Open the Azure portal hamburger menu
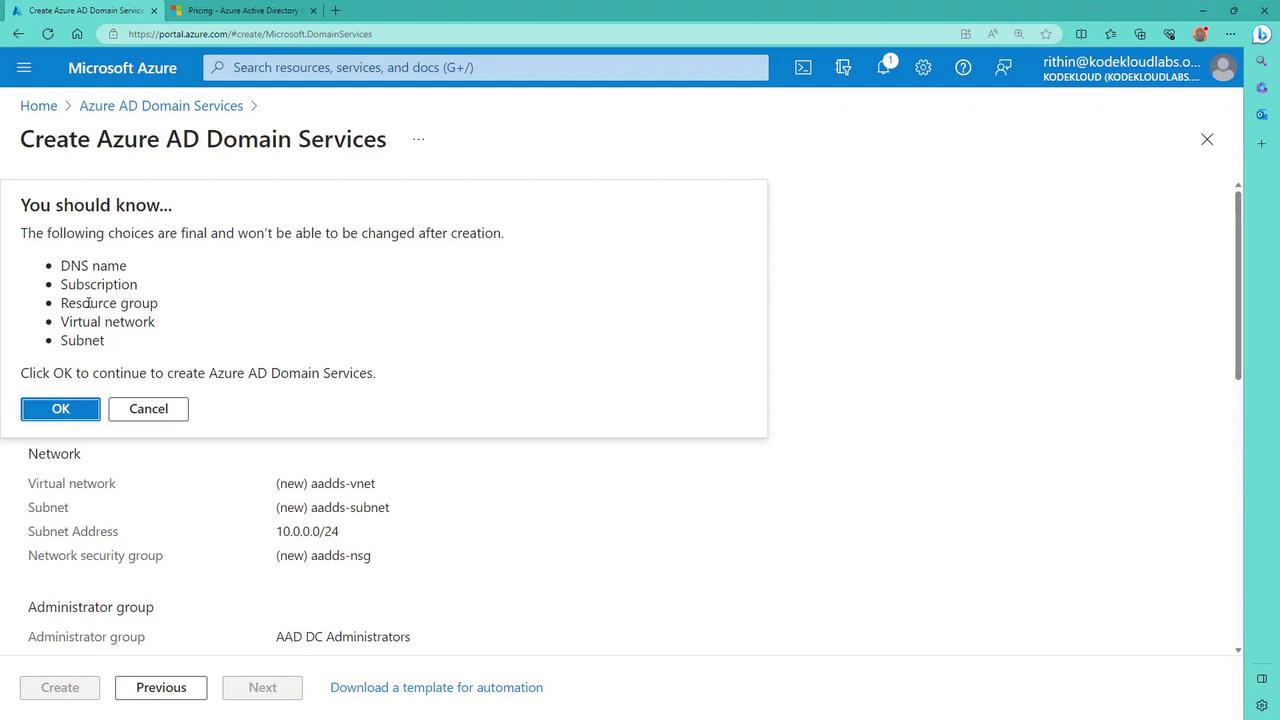This screenshot has height=720, width=1280. coord(24,67)
